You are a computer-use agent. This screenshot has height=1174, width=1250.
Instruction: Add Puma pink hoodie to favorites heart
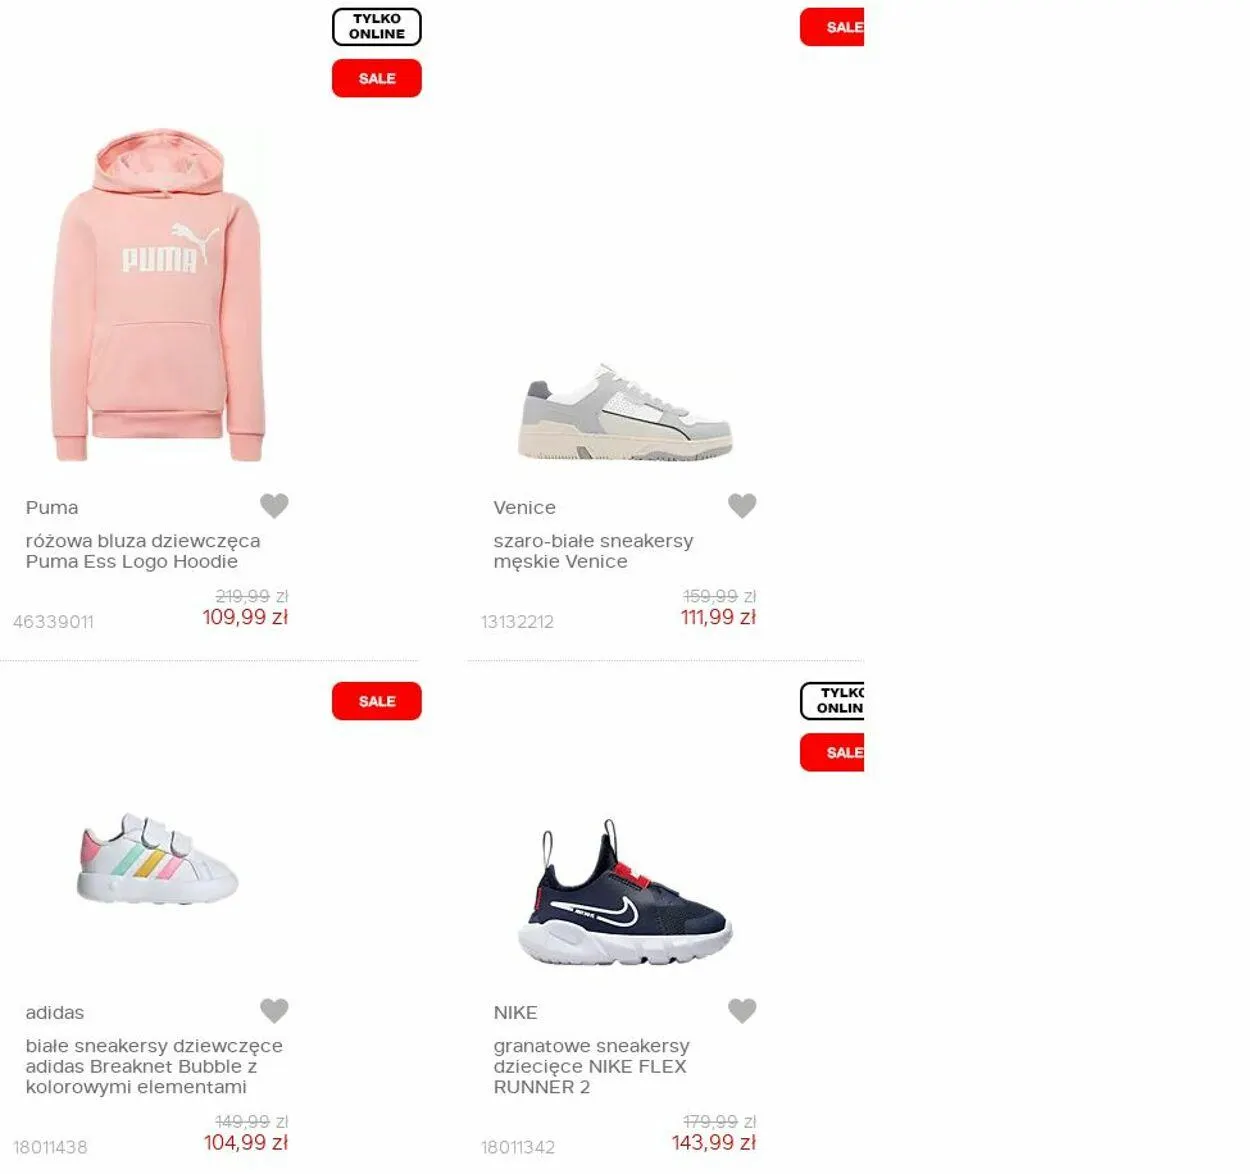(x=274, y=506)
